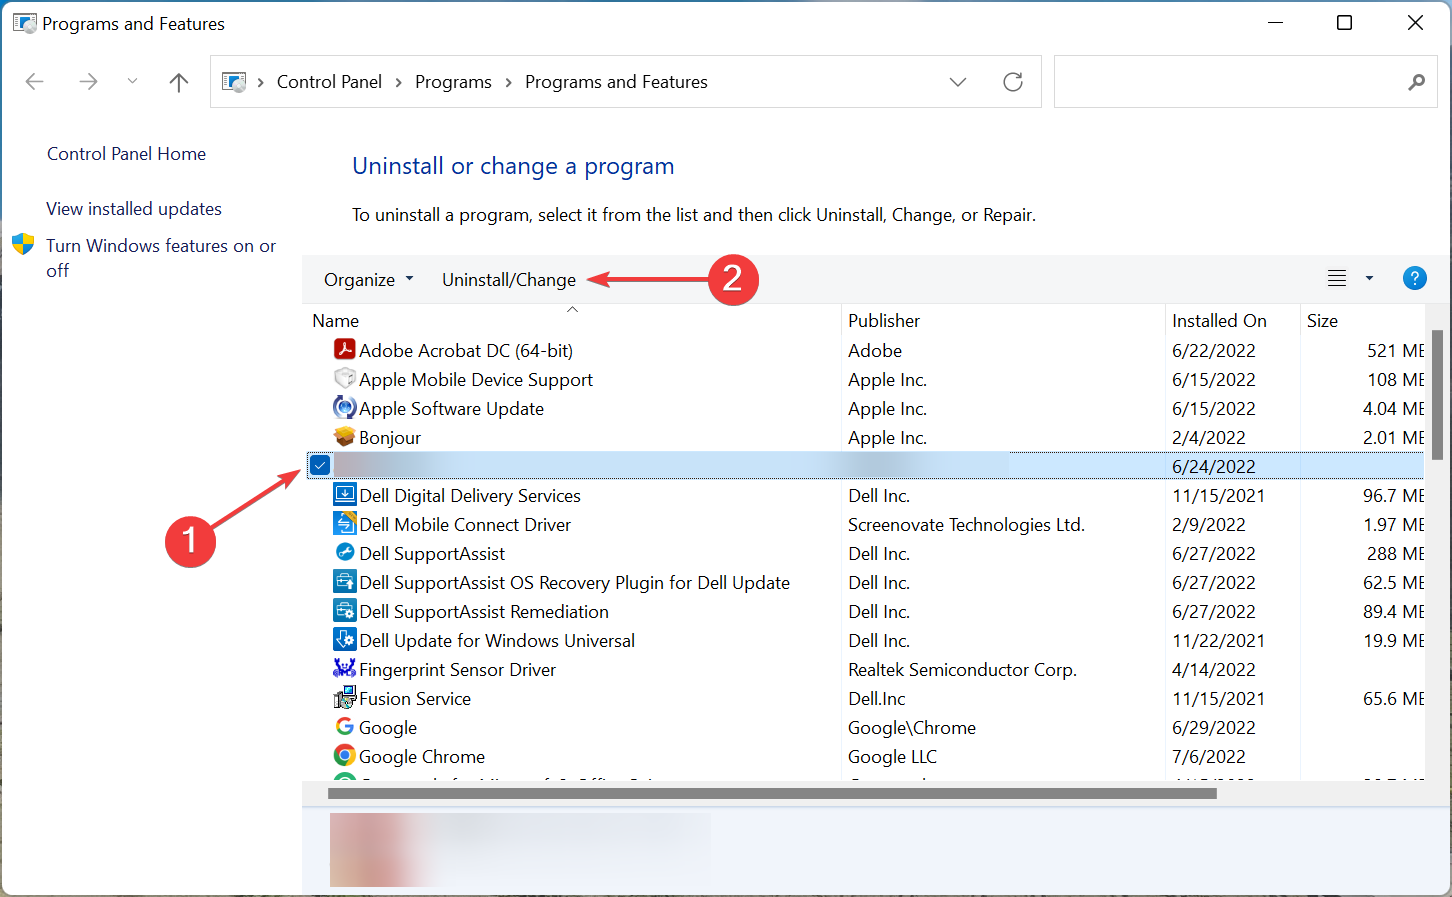Click the Google LLC publisher cell
The width and height of the screenshot is (1452, 897).
(893, 757)
